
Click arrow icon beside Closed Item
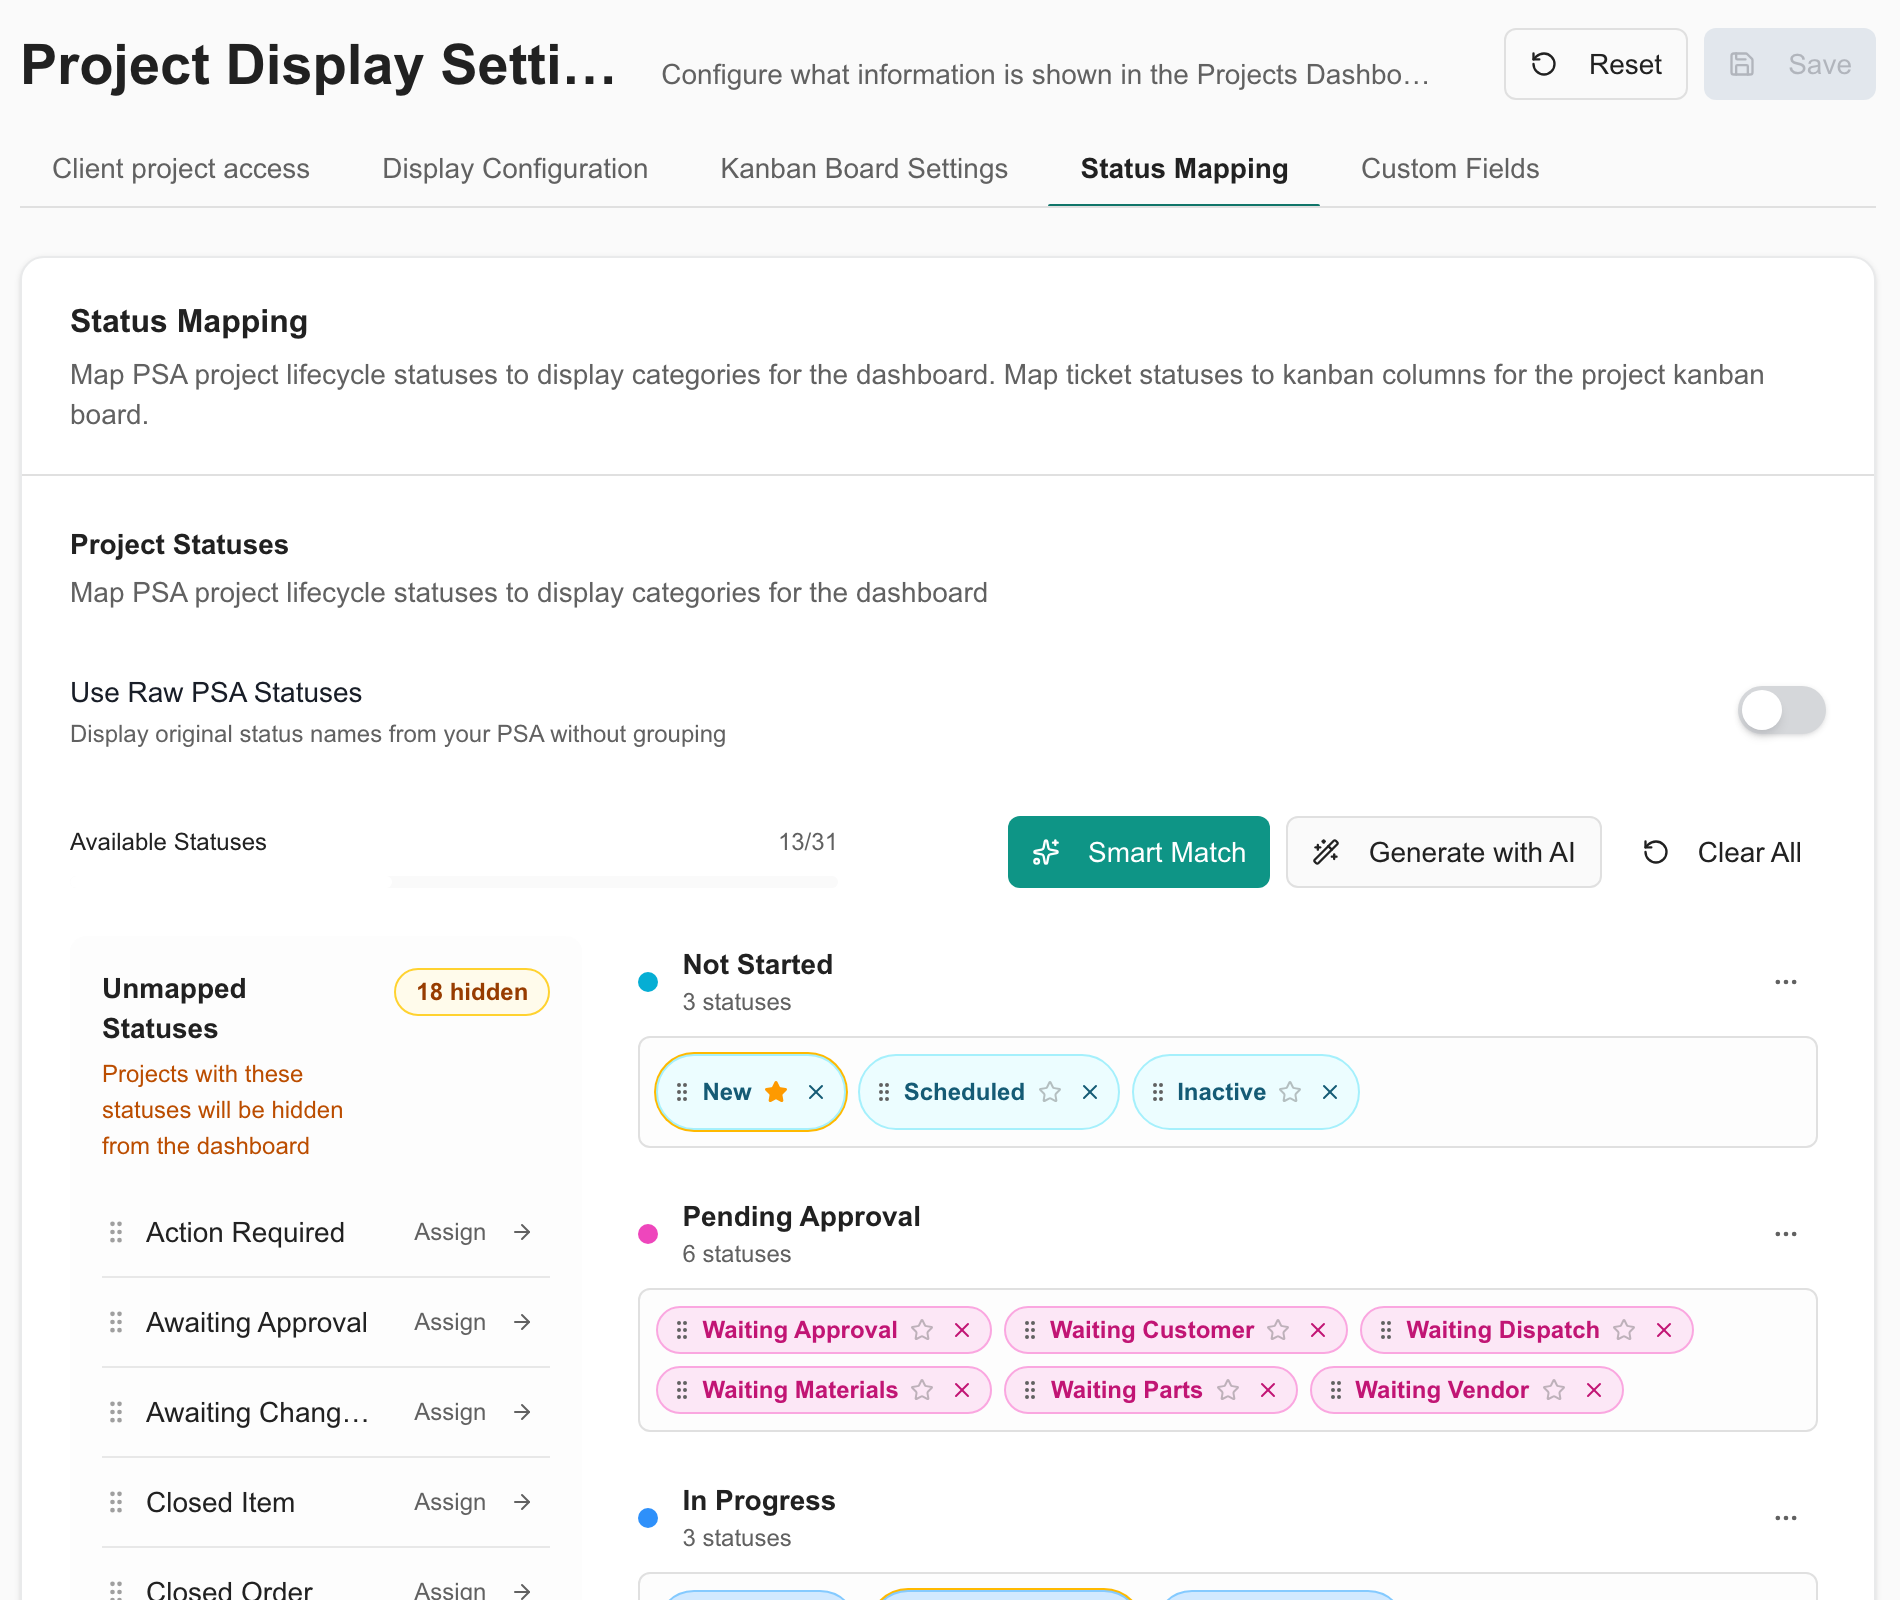coord(522,1502)
